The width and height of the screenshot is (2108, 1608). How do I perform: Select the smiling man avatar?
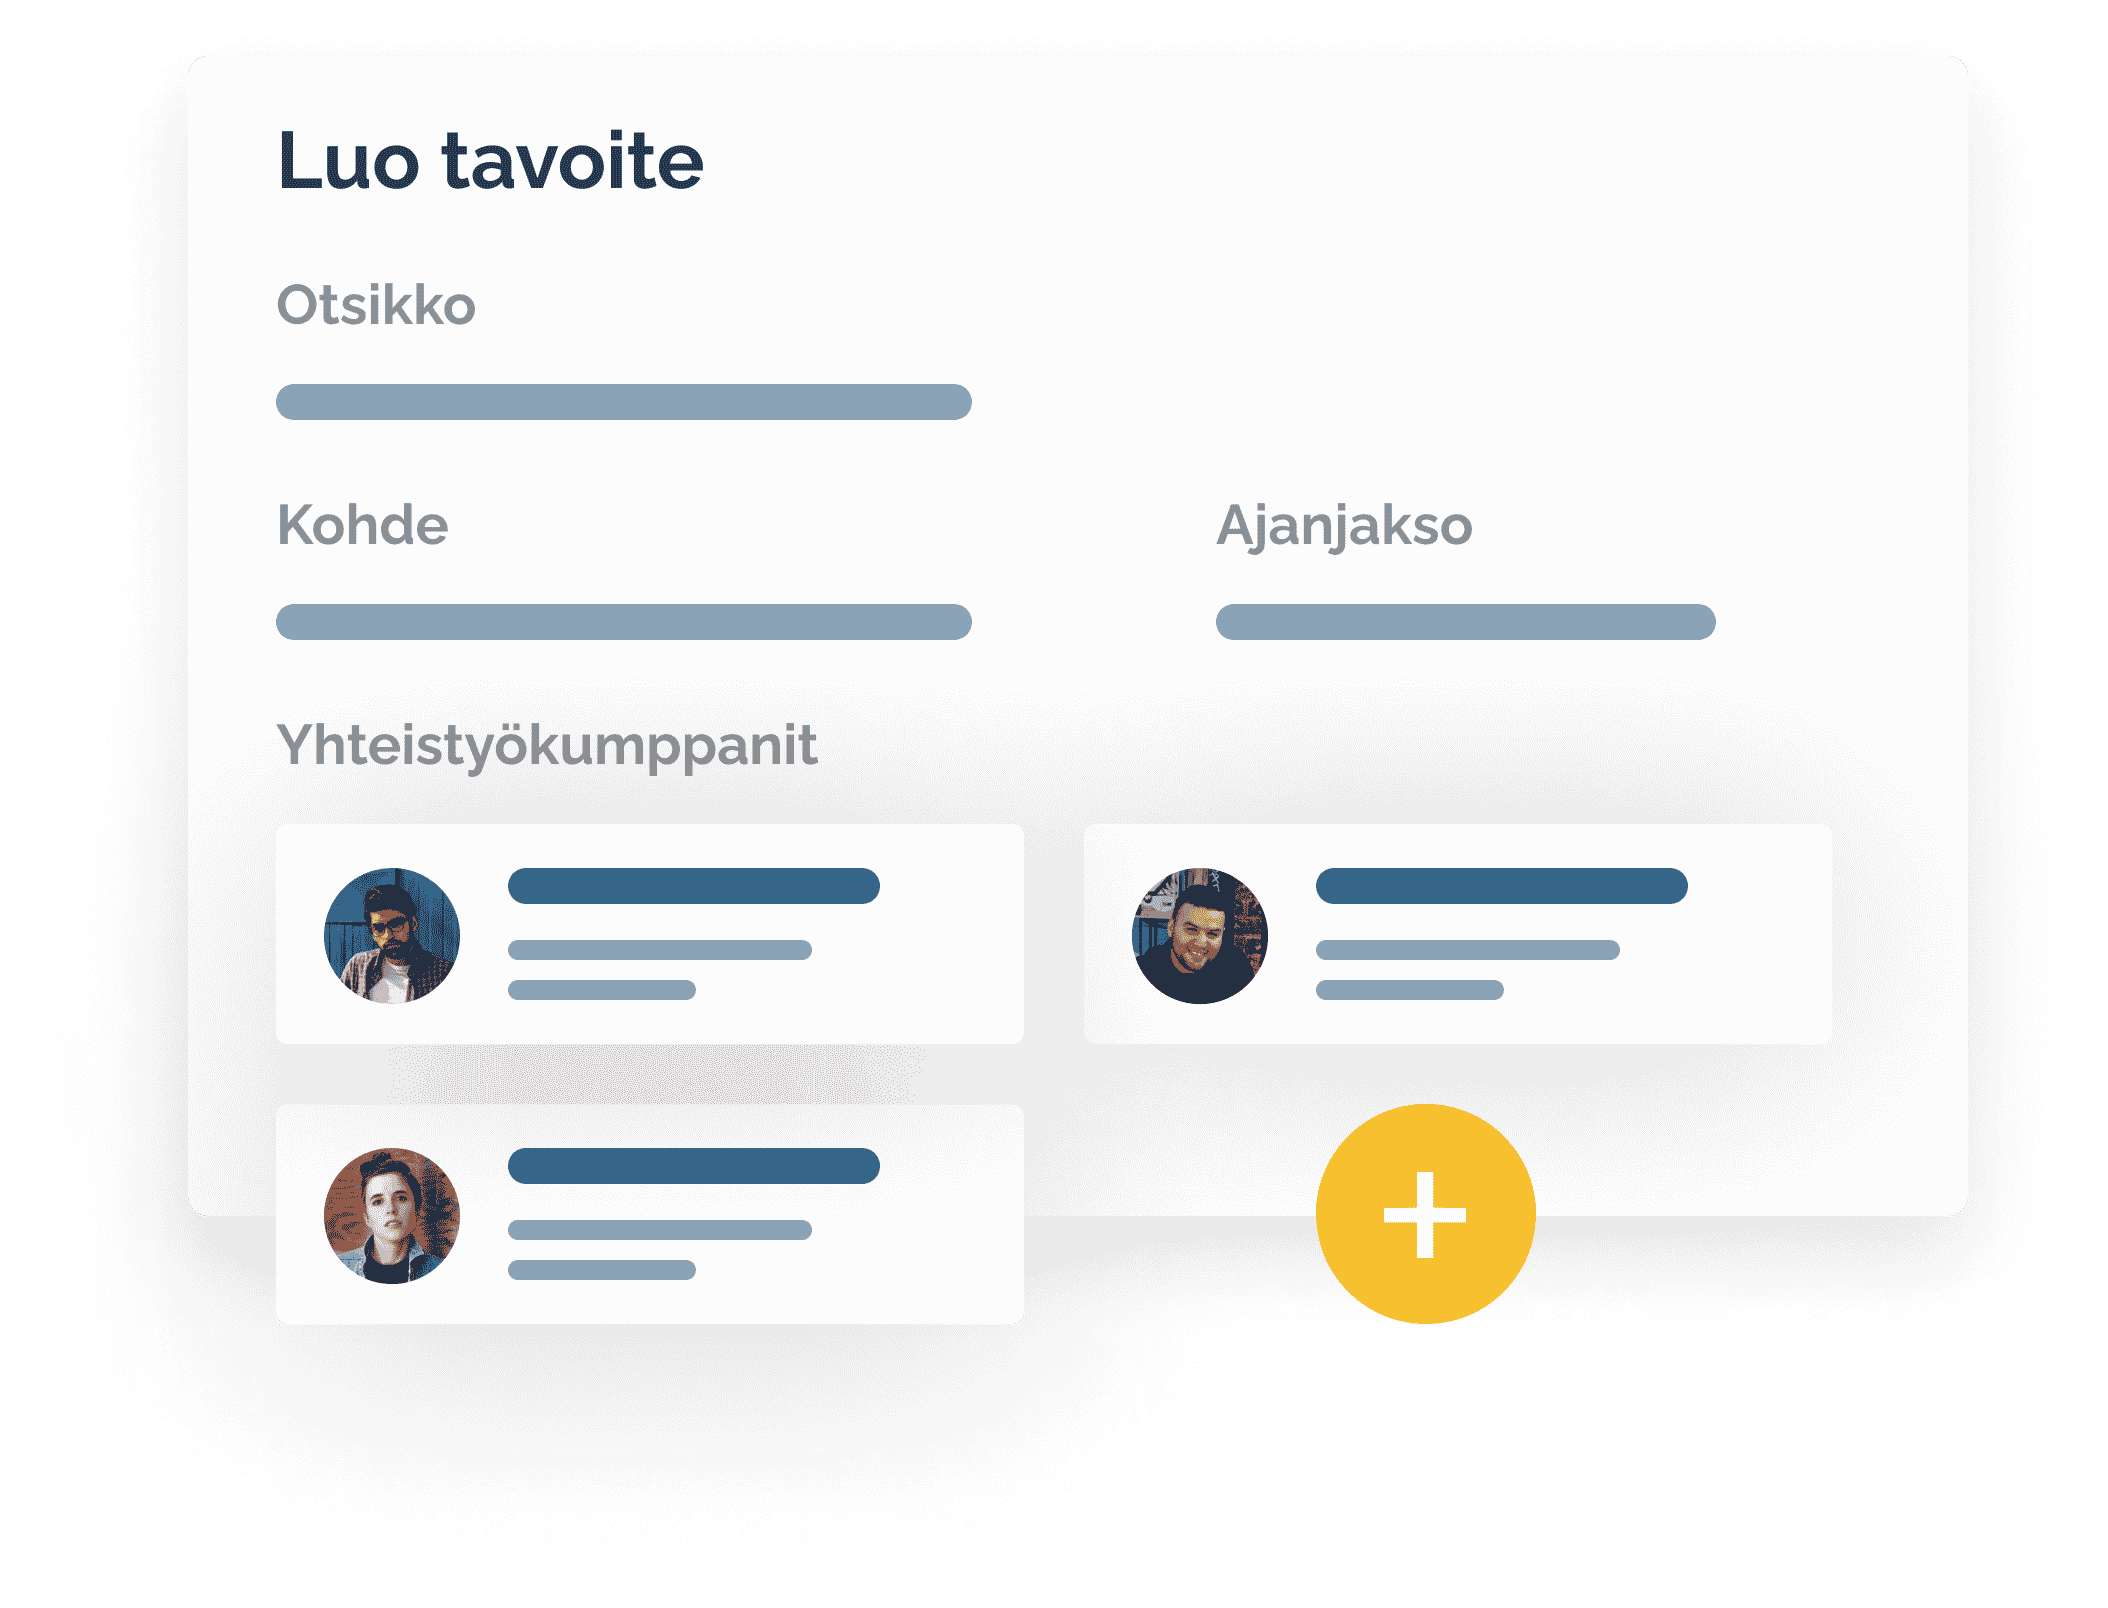click(x=1200, y=935)
